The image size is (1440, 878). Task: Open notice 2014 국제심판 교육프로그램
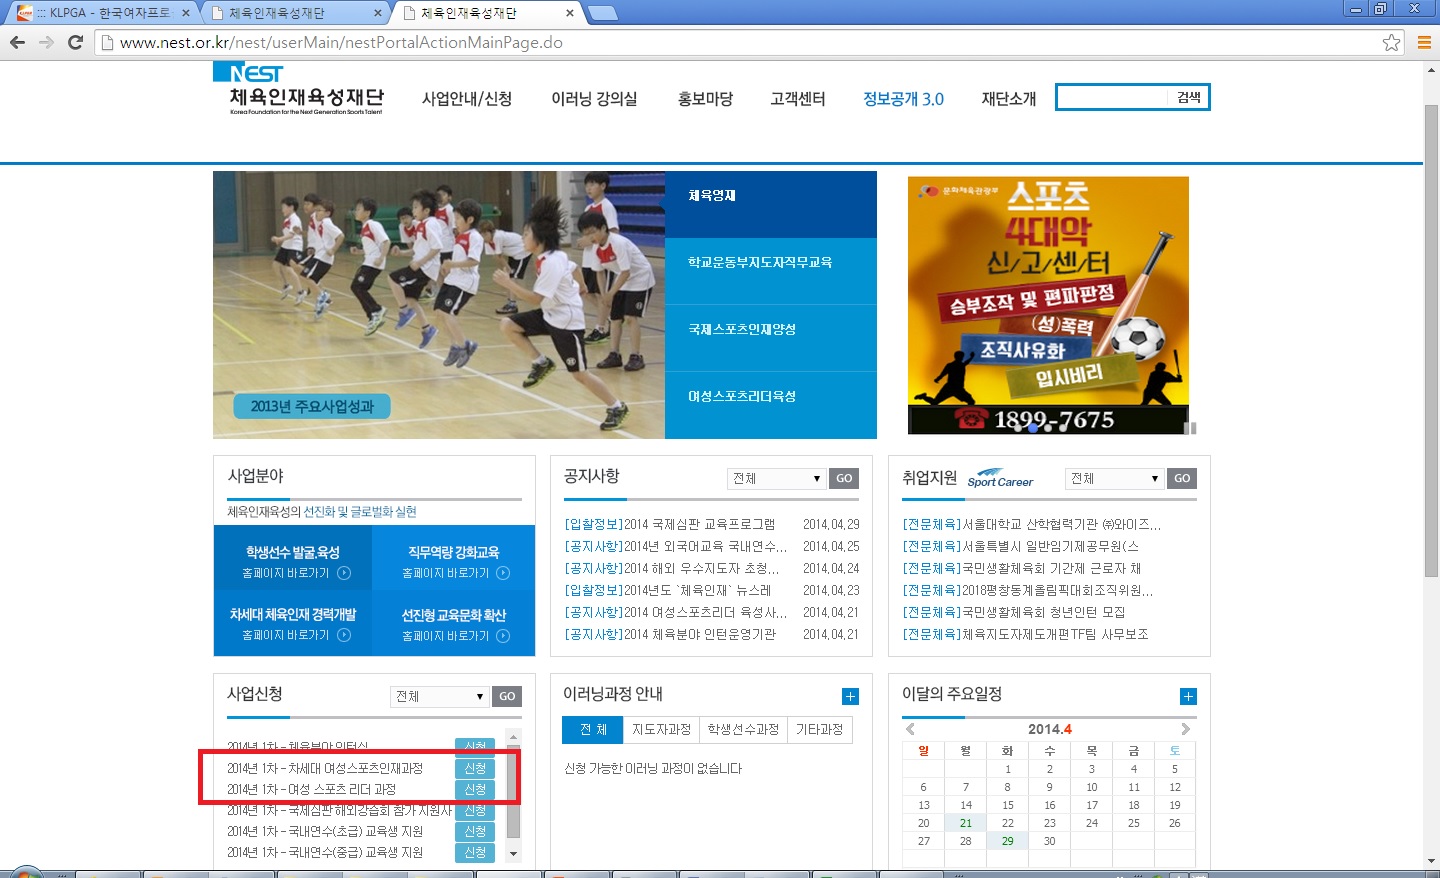(x=670, y=524)
